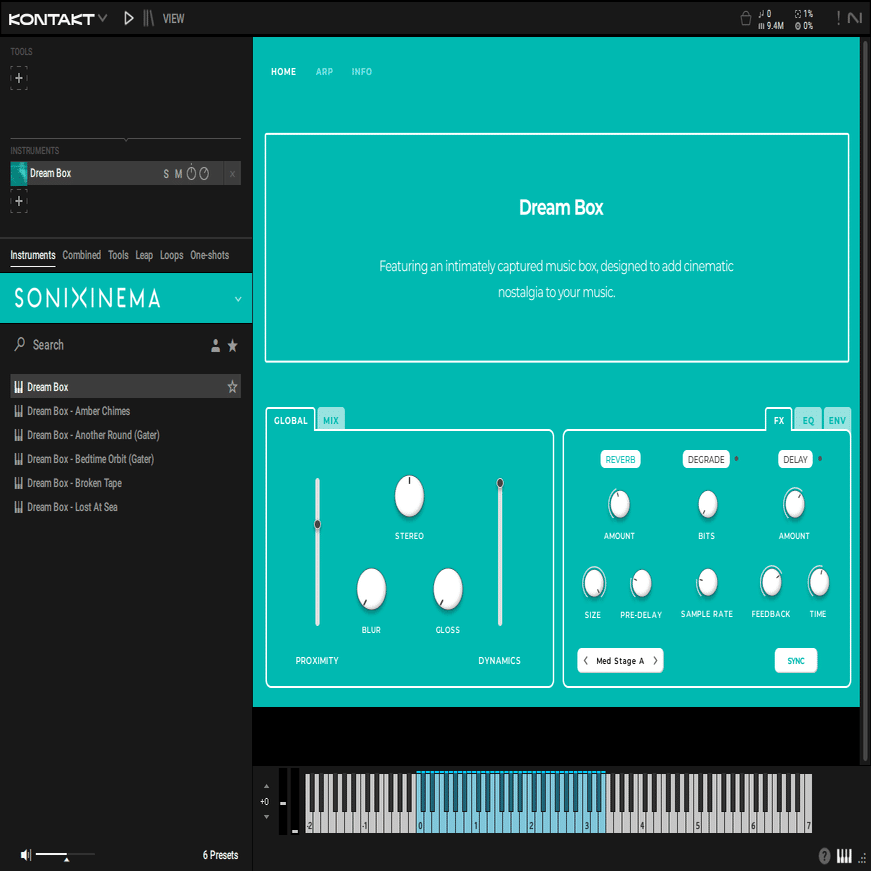Viewport: 871px width, 871px height.
Task: Load Dream Box - Broken Tape preset
Action: point(126,483)
